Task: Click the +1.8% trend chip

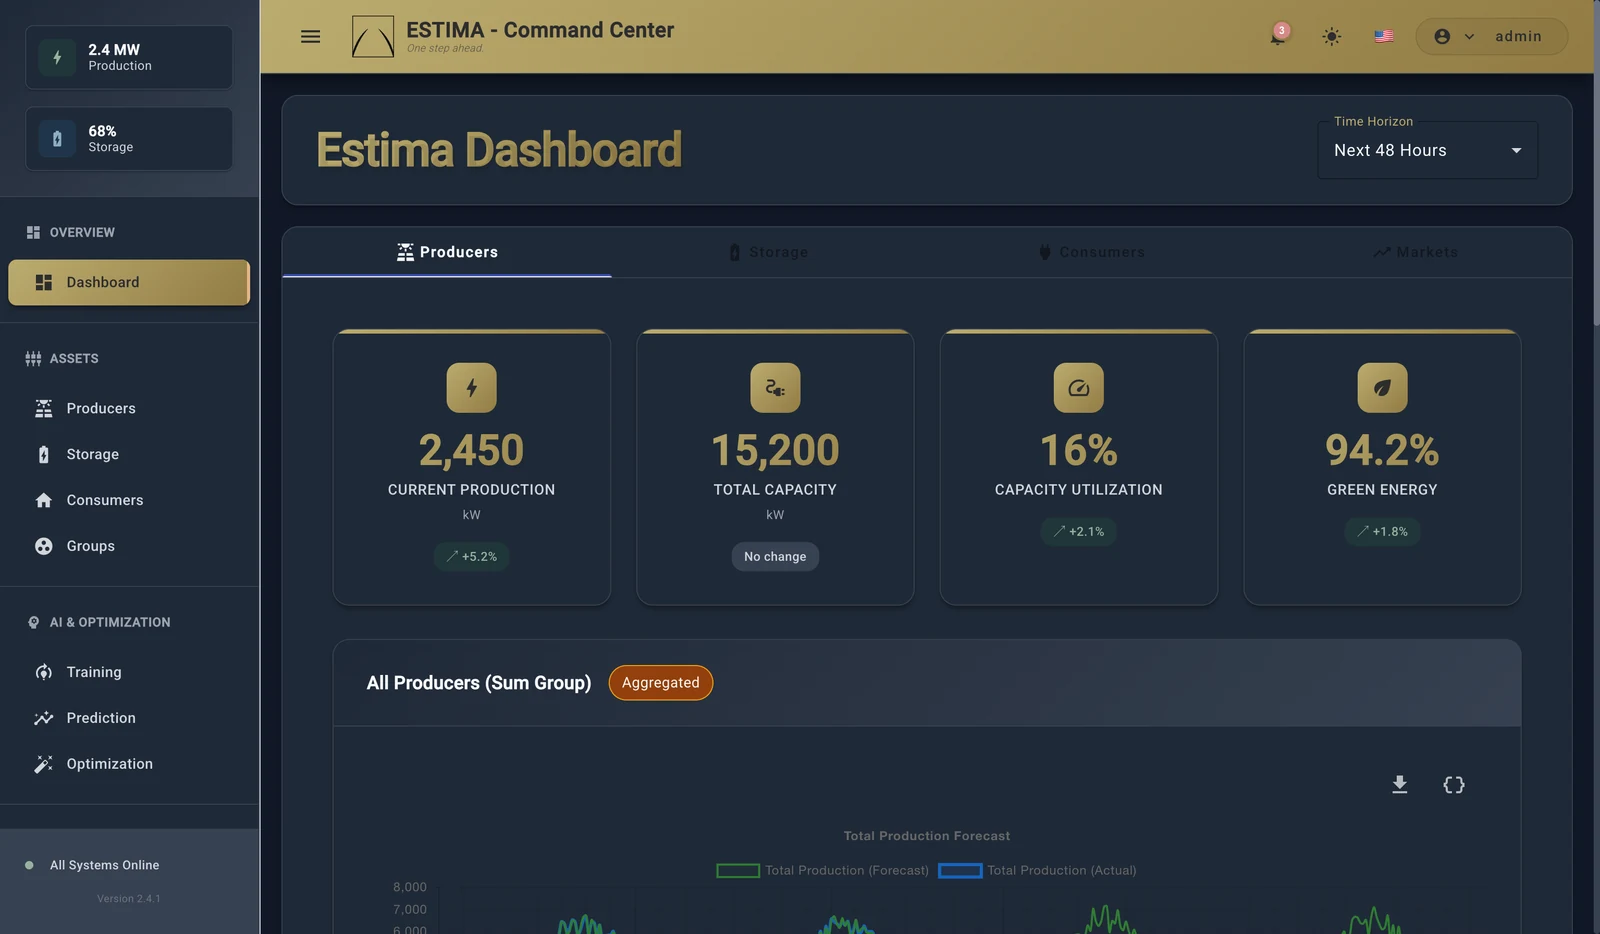Action: tap(1382, 531)
